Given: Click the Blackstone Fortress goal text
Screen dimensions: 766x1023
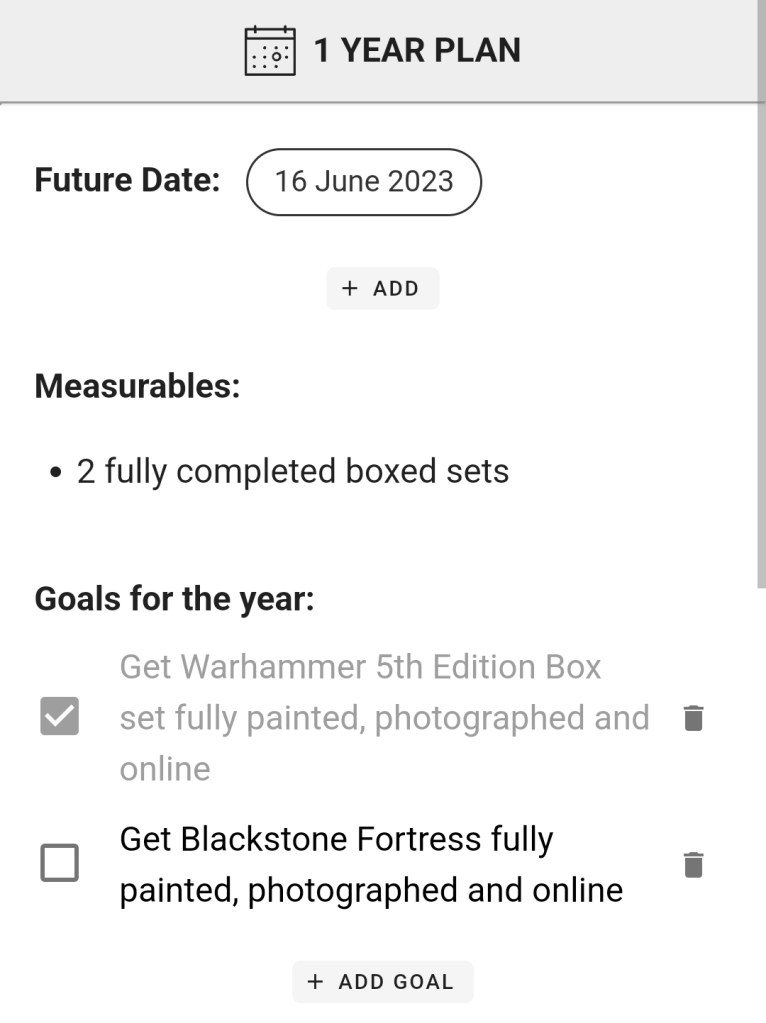Looking at the screenshot, I should coord(371,865).
